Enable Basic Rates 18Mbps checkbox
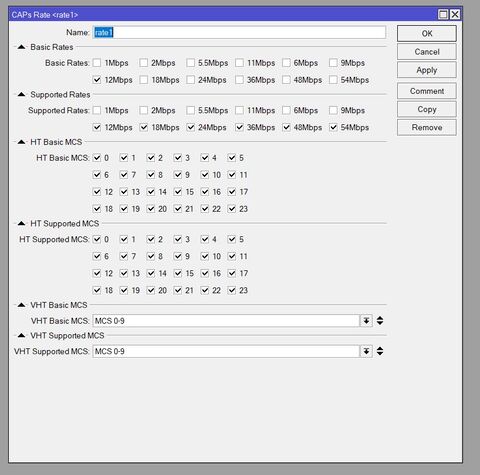This screenshot has height=475, width=480. tap(144, 80)
